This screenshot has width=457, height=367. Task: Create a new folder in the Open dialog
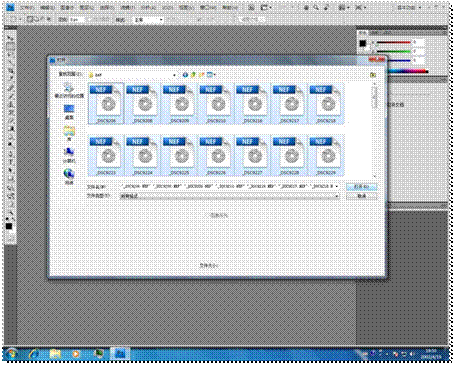coord(201,75)
